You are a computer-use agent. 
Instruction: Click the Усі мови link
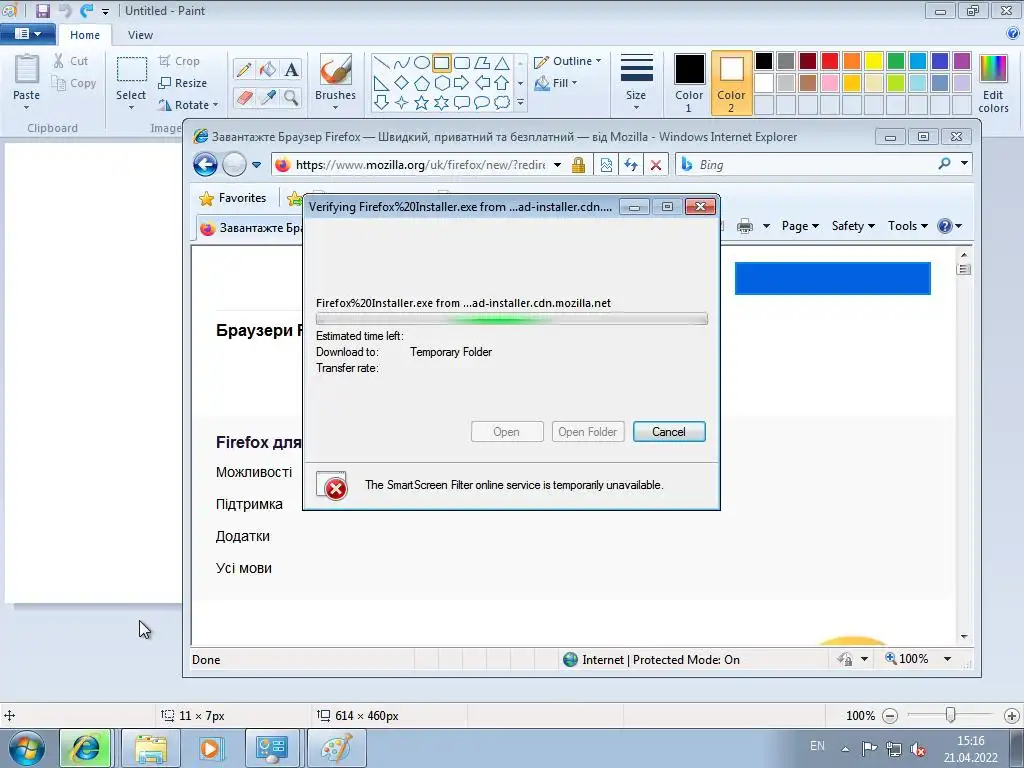[244, 568]
